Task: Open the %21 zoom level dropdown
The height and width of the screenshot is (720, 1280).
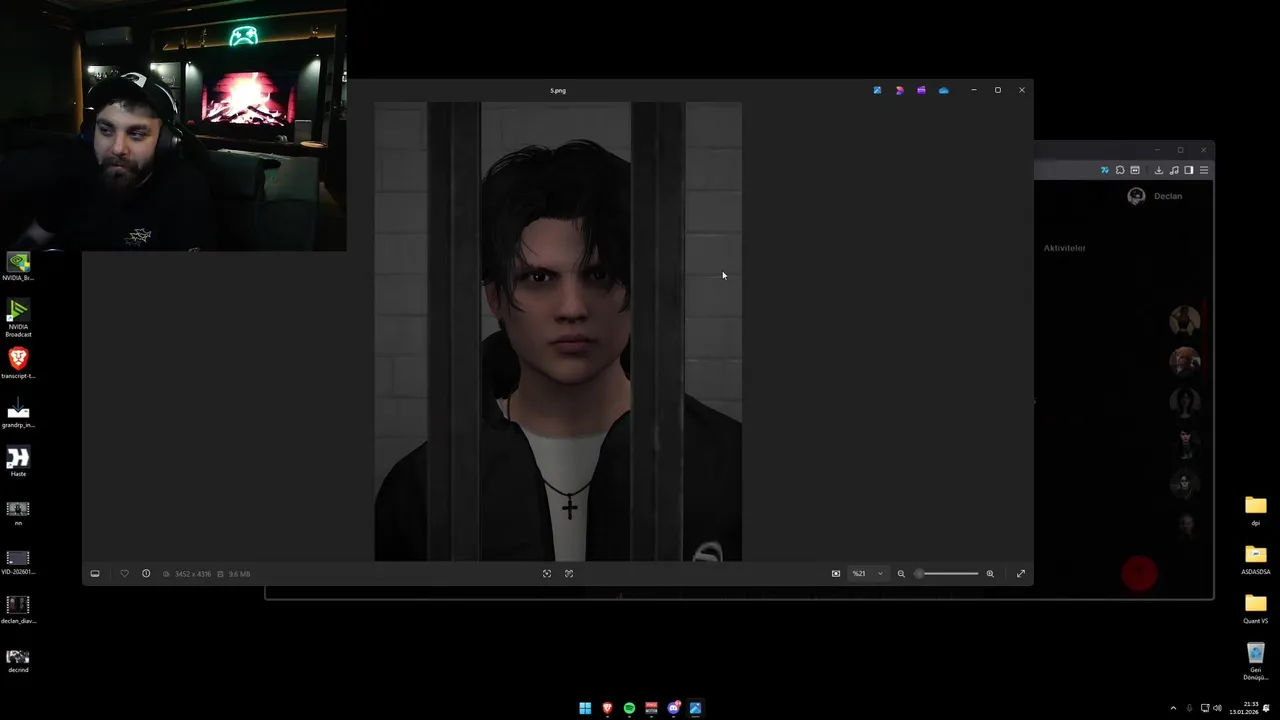Action: pyautogui.click(x=867, y=574)
